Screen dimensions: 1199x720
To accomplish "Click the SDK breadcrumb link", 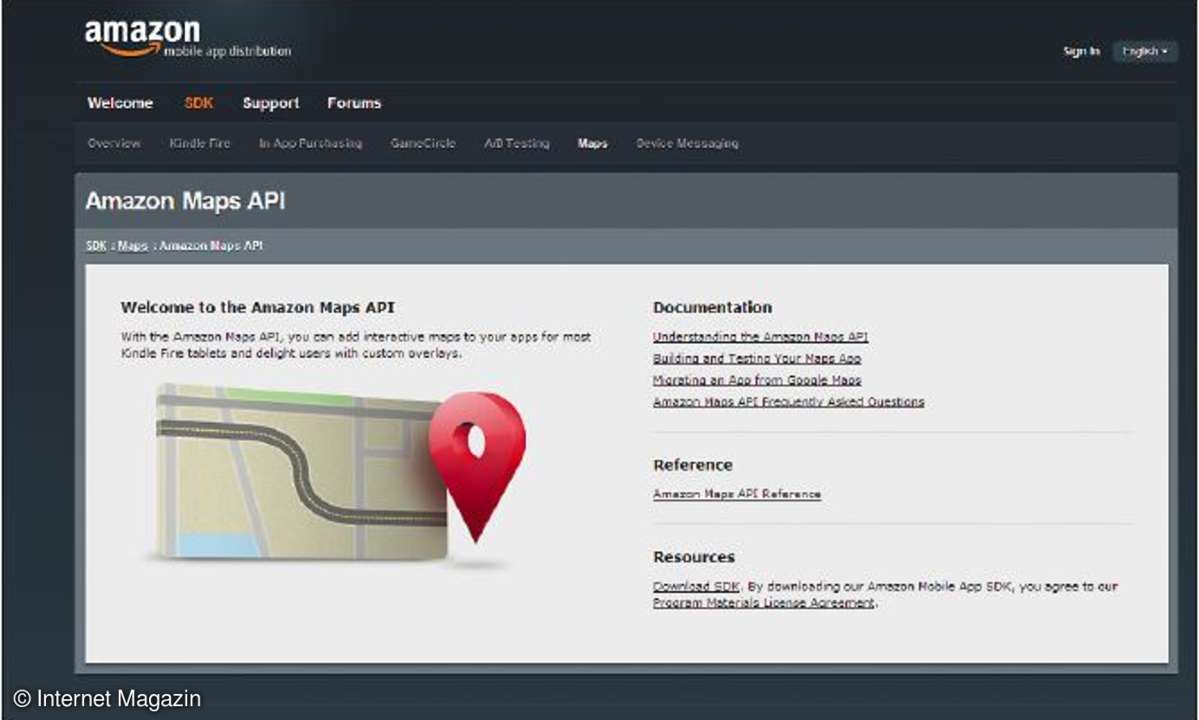I will pos(96,245).
